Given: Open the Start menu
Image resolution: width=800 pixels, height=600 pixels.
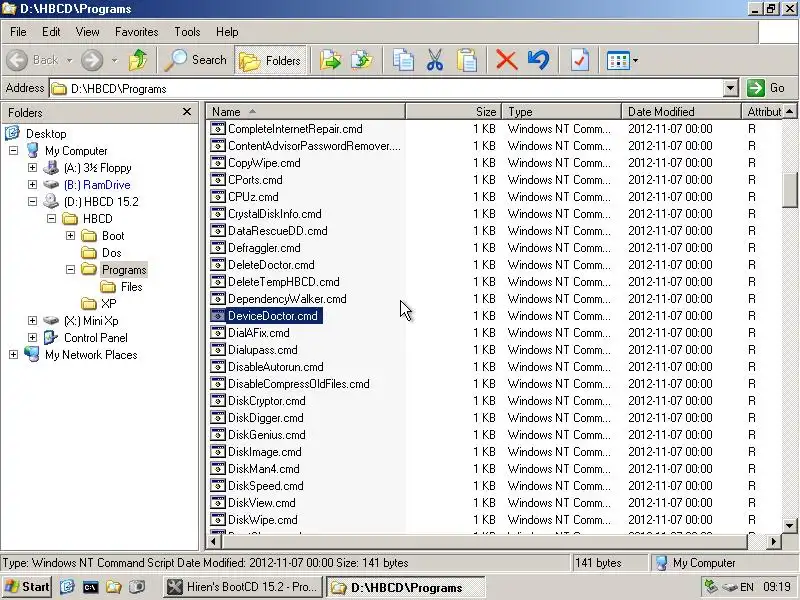Looking at the screenshot, I should 27,587.
